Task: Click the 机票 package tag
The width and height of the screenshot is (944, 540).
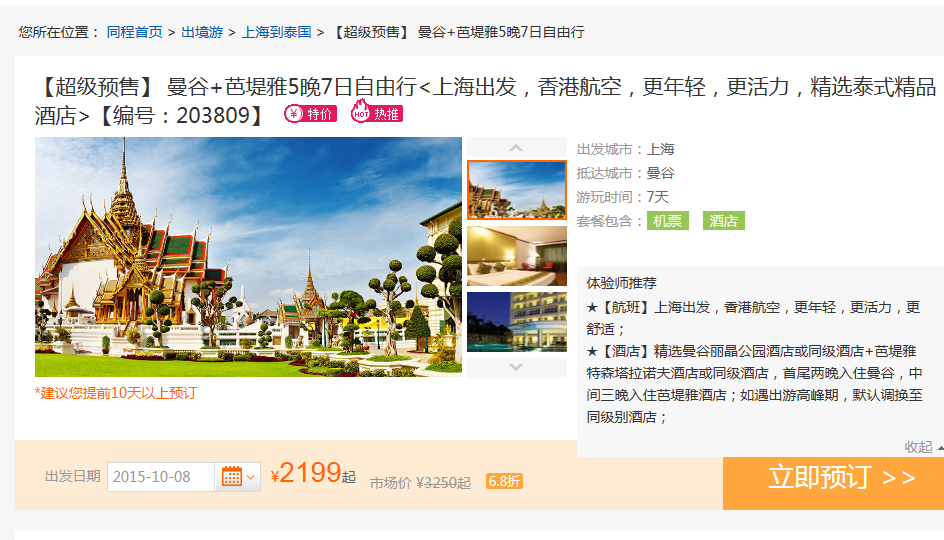Action: coord(668,221)
